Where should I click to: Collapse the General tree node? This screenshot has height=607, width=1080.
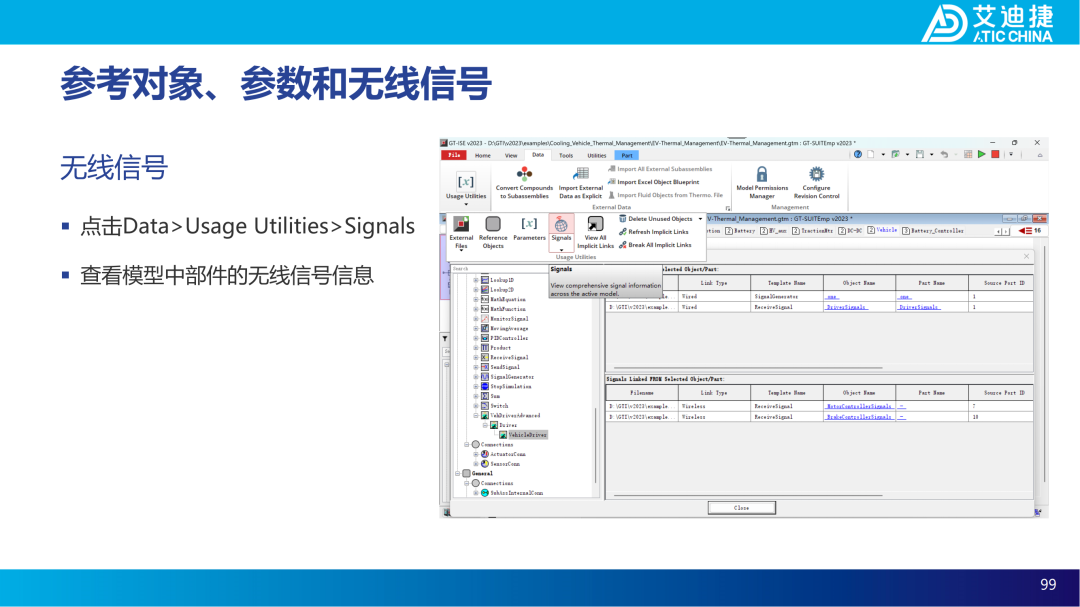458,473
